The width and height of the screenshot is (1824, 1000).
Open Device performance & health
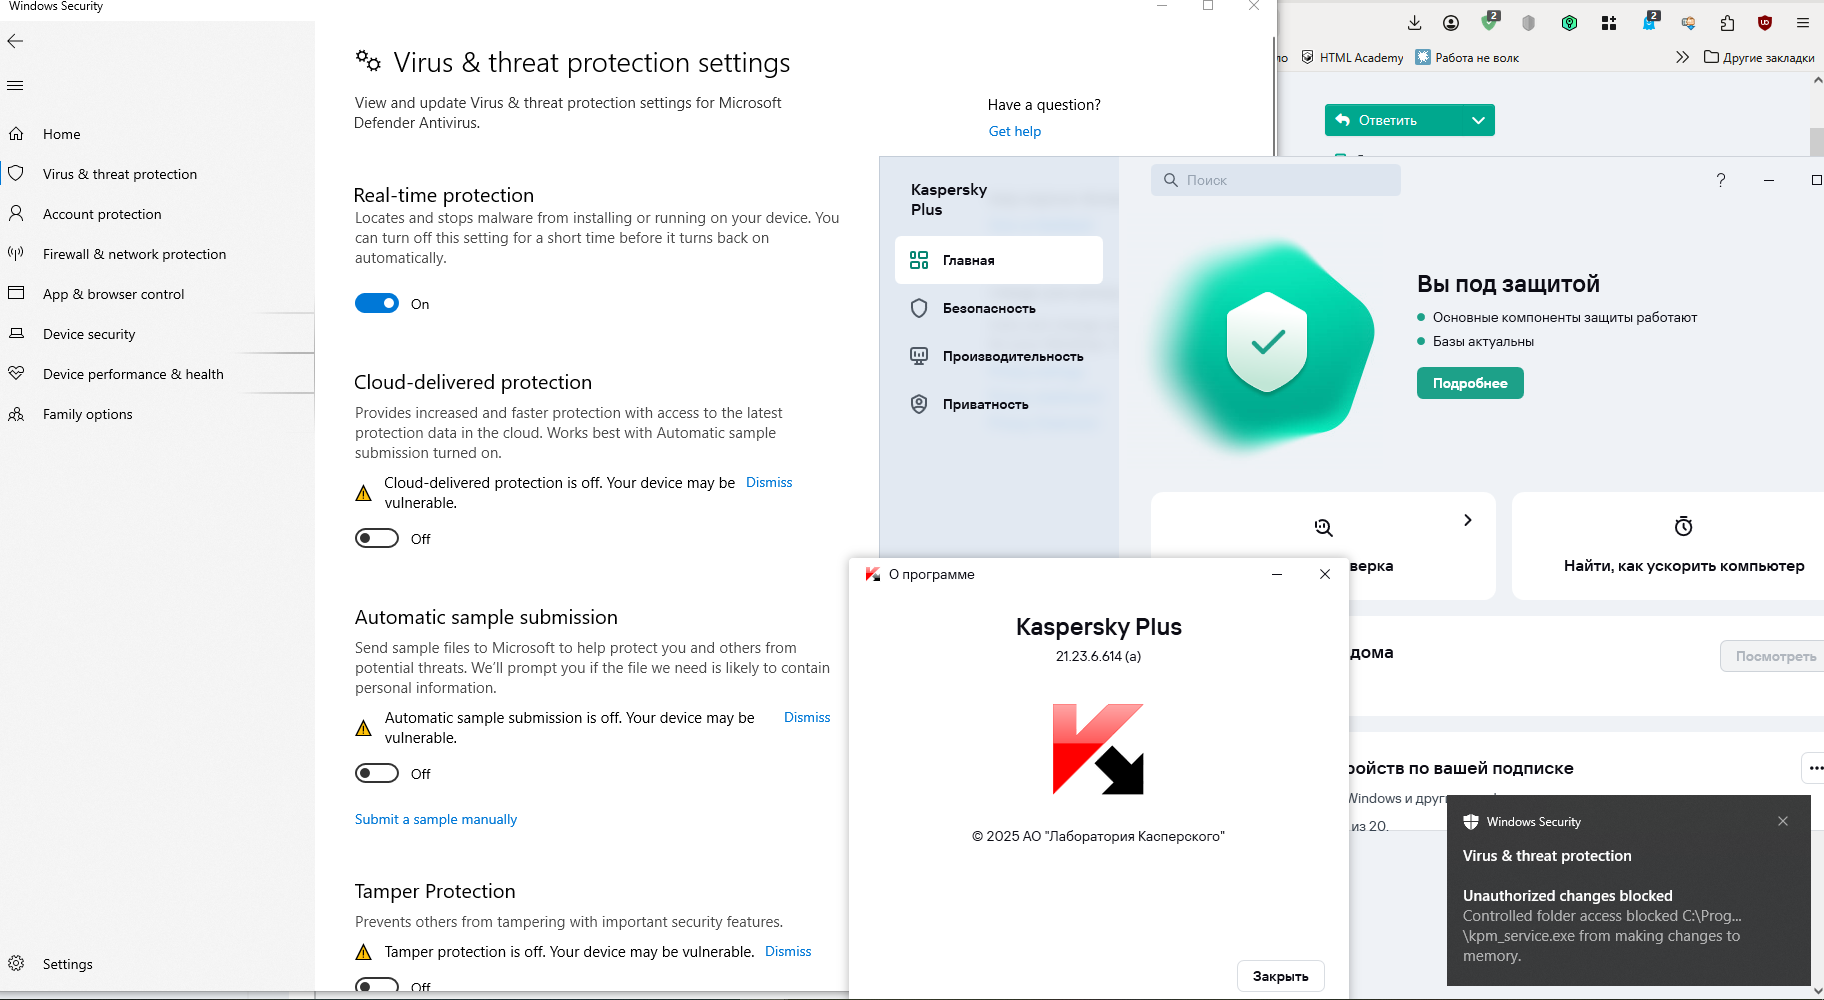pyautogui.click(x=133, y=374)
